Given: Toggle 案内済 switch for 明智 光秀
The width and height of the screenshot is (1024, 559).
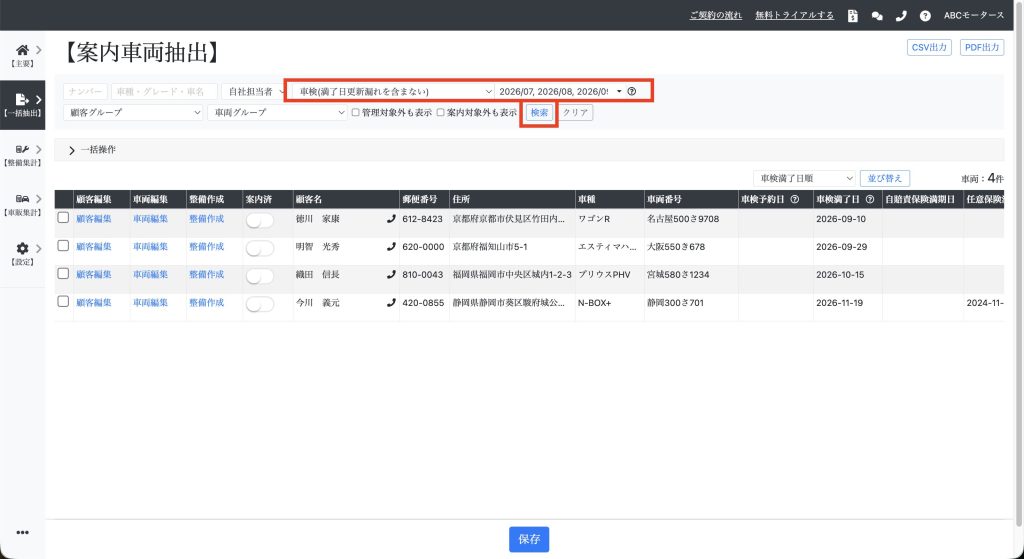Looking at the screenshot, I should click(260, 249).
